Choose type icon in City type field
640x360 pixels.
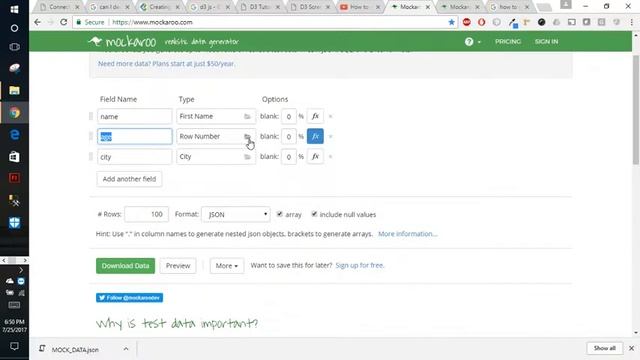click(247, 157)
